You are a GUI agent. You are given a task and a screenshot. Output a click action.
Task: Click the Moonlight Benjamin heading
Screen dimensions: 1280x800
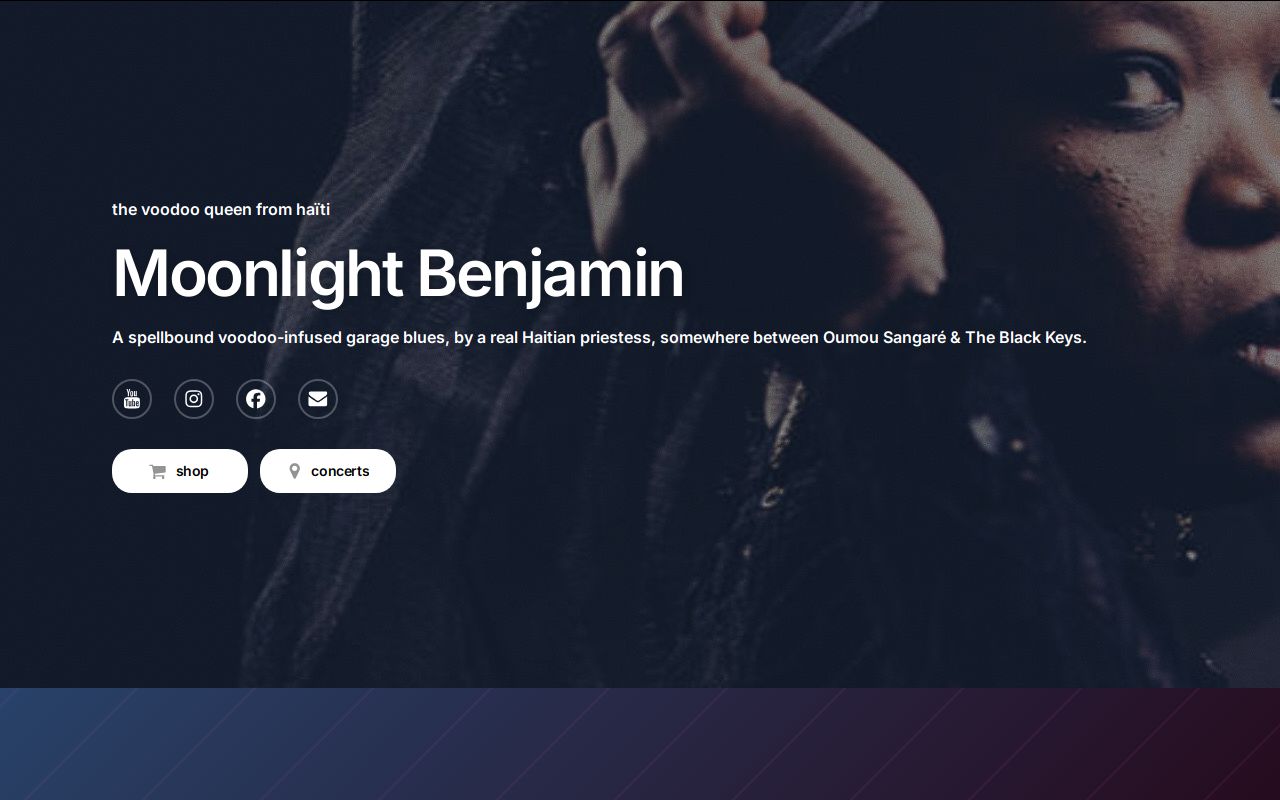pyautogui.click(x=398, y=273)
